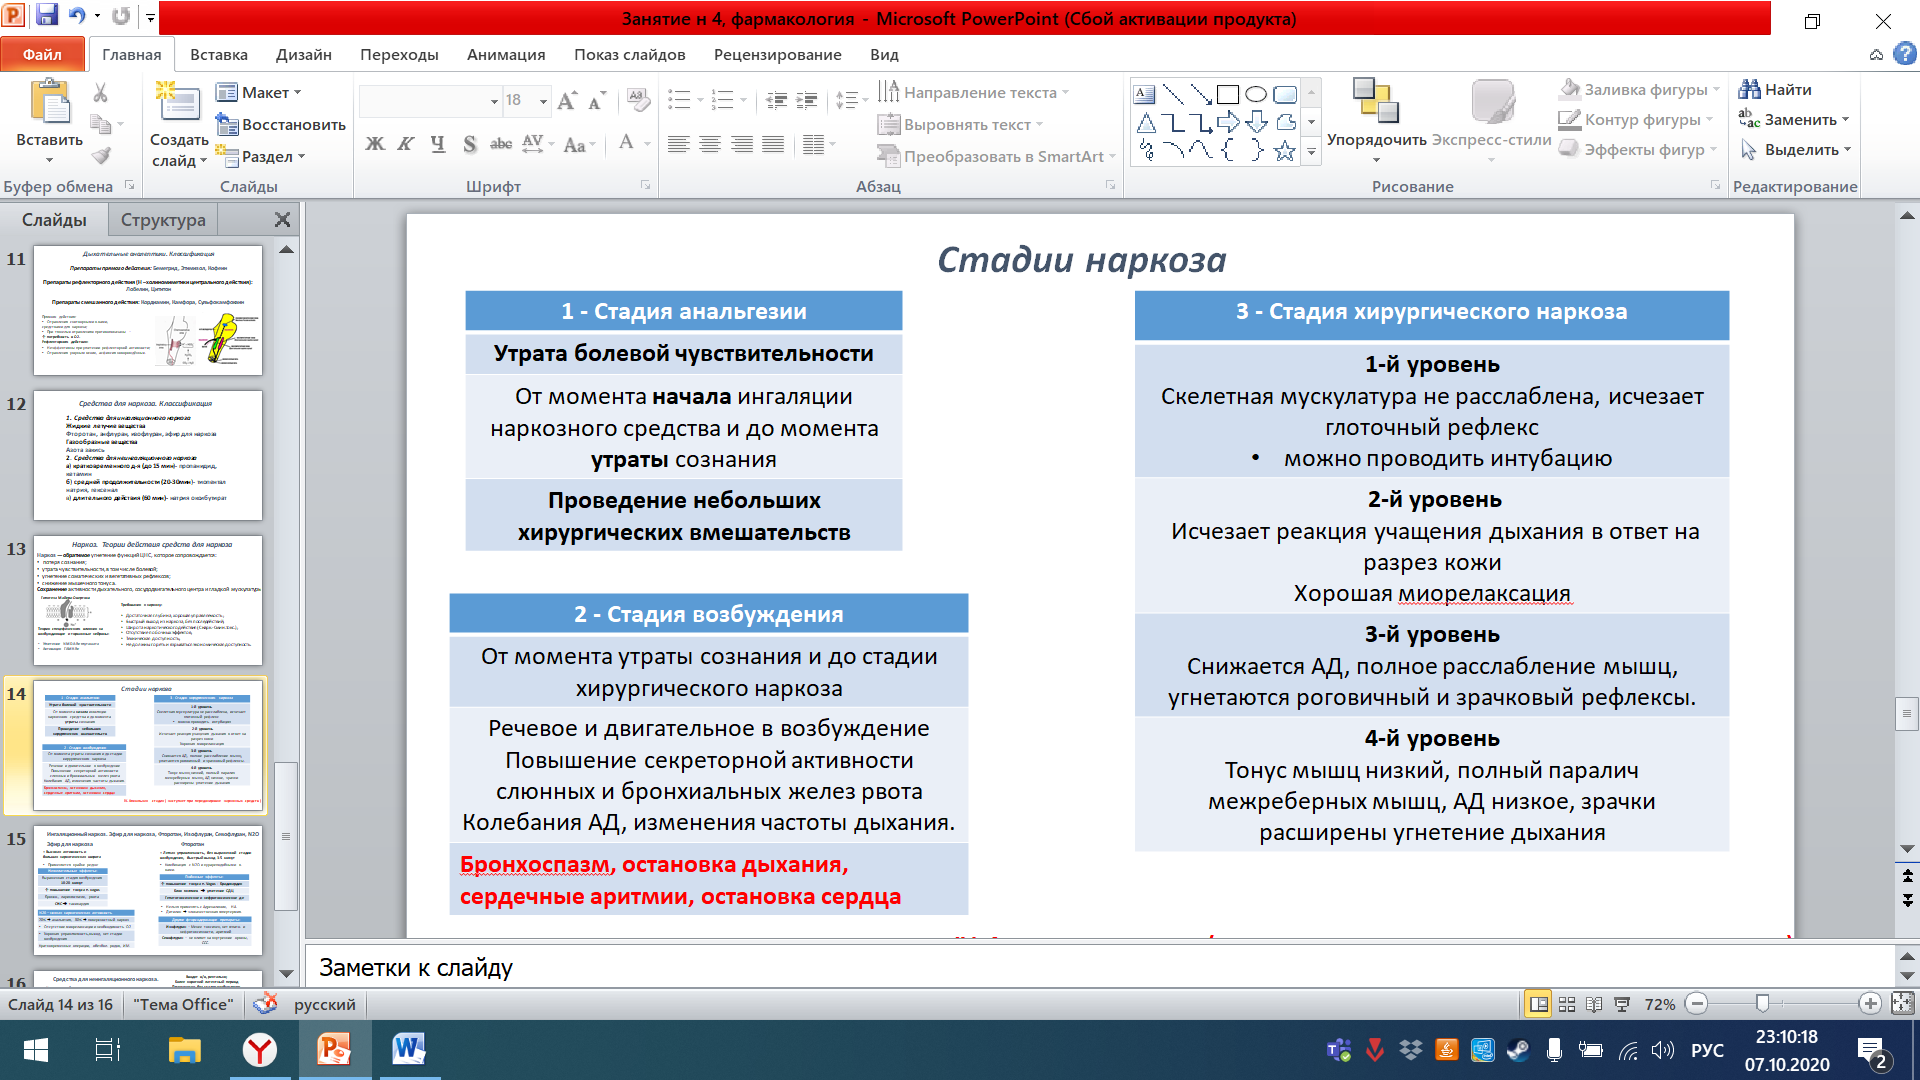Image resolution: width=1920 pixels, height=1080 pixels.
Task: Zoom in with the plus button
Action: click(x=1870, y=1003)
